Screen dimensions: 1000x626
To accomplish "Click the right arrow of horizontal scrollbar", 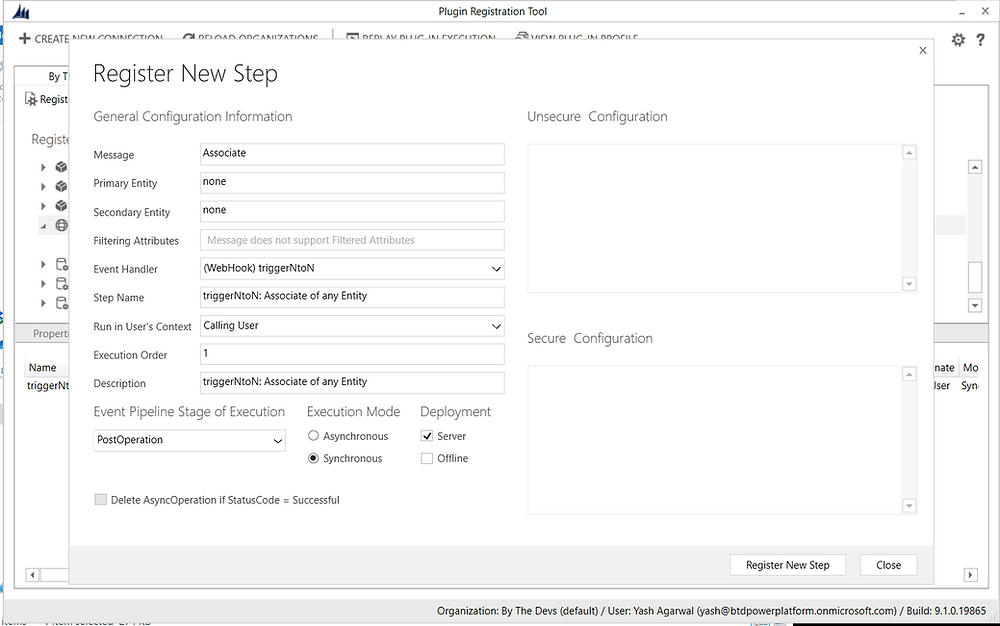I will (x=970, y=575).
